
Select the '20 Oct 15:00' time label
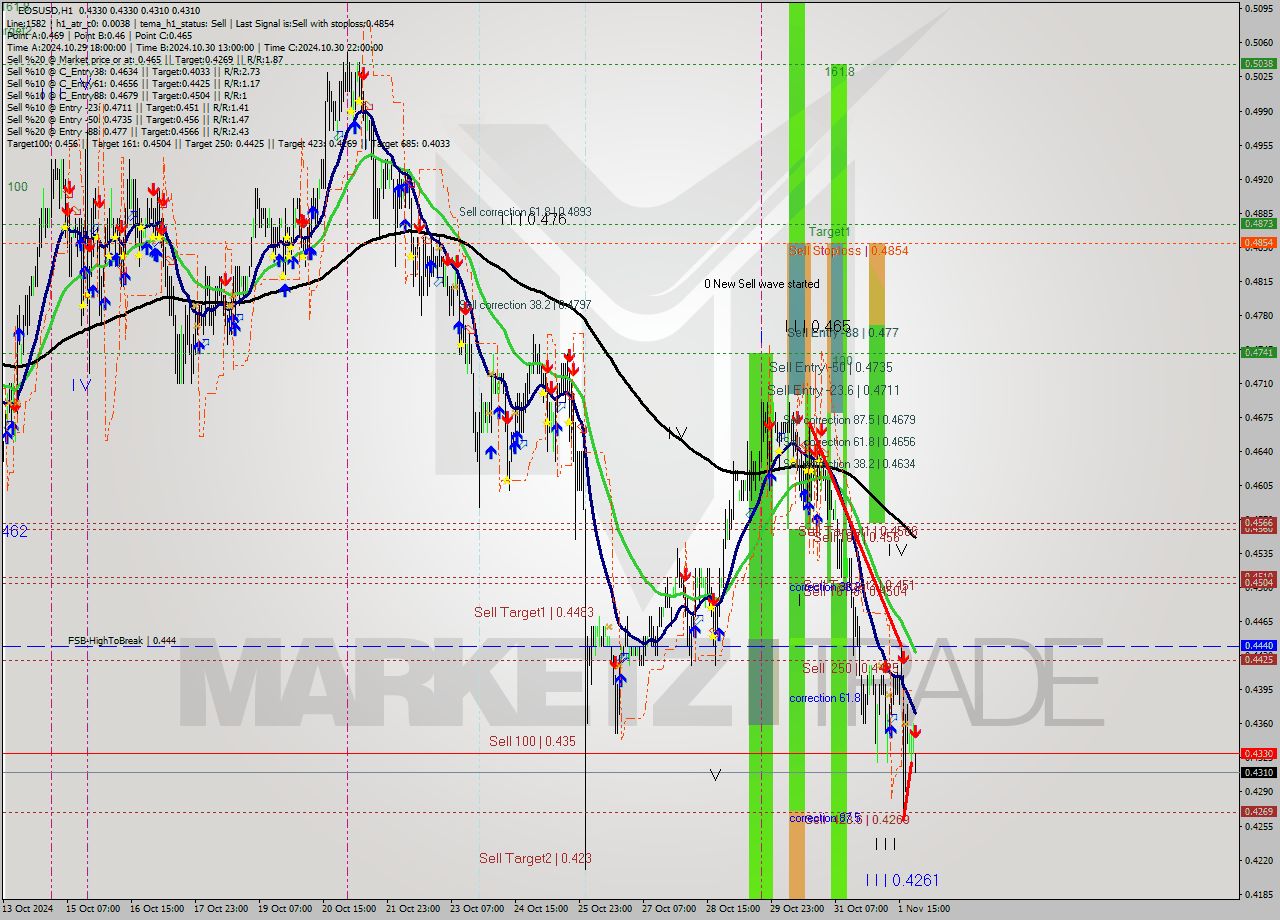[348, 909]
